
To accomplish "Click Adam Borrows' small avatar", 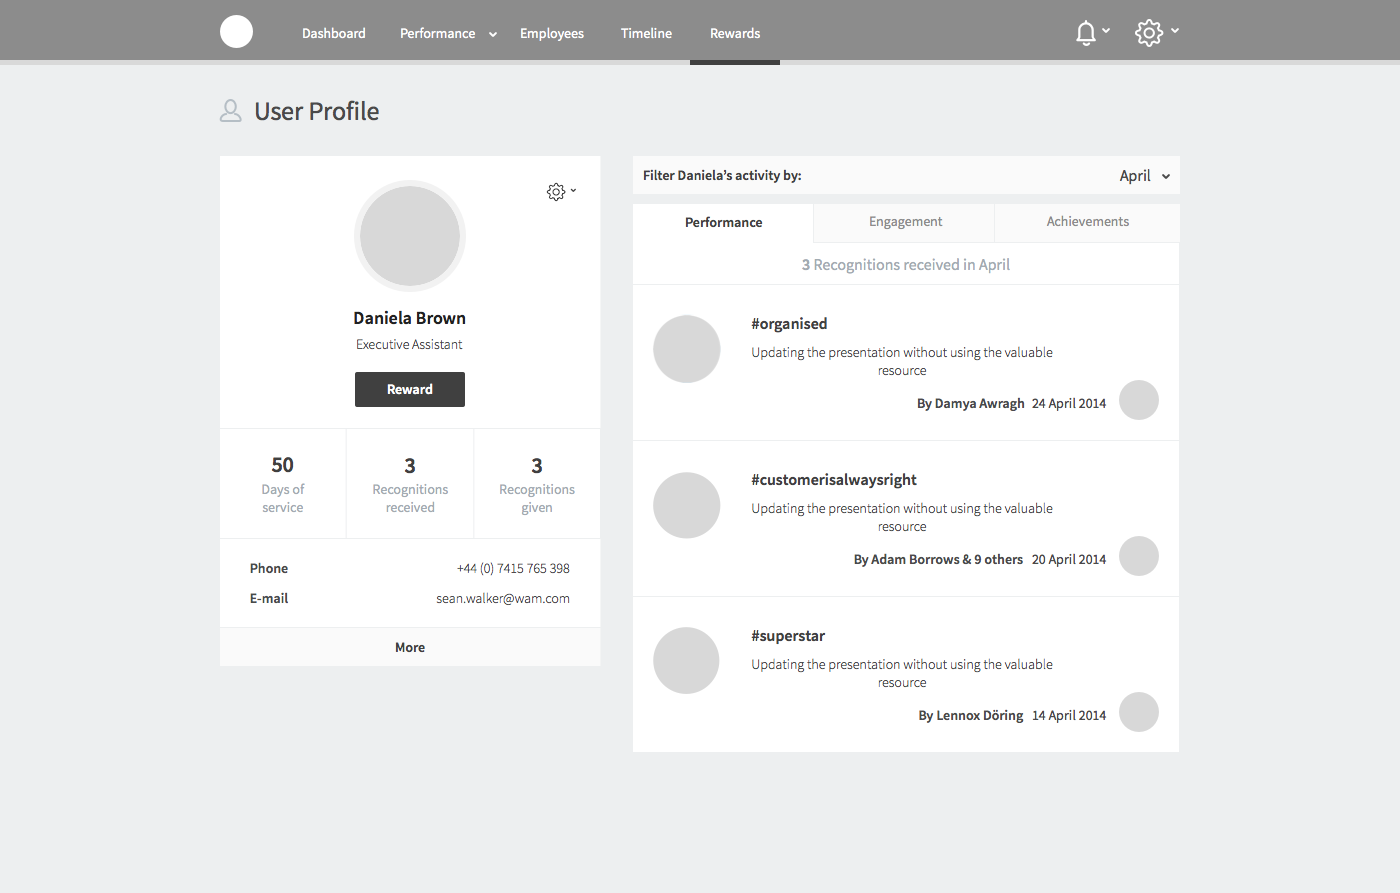I will [x=1139, y=556].
